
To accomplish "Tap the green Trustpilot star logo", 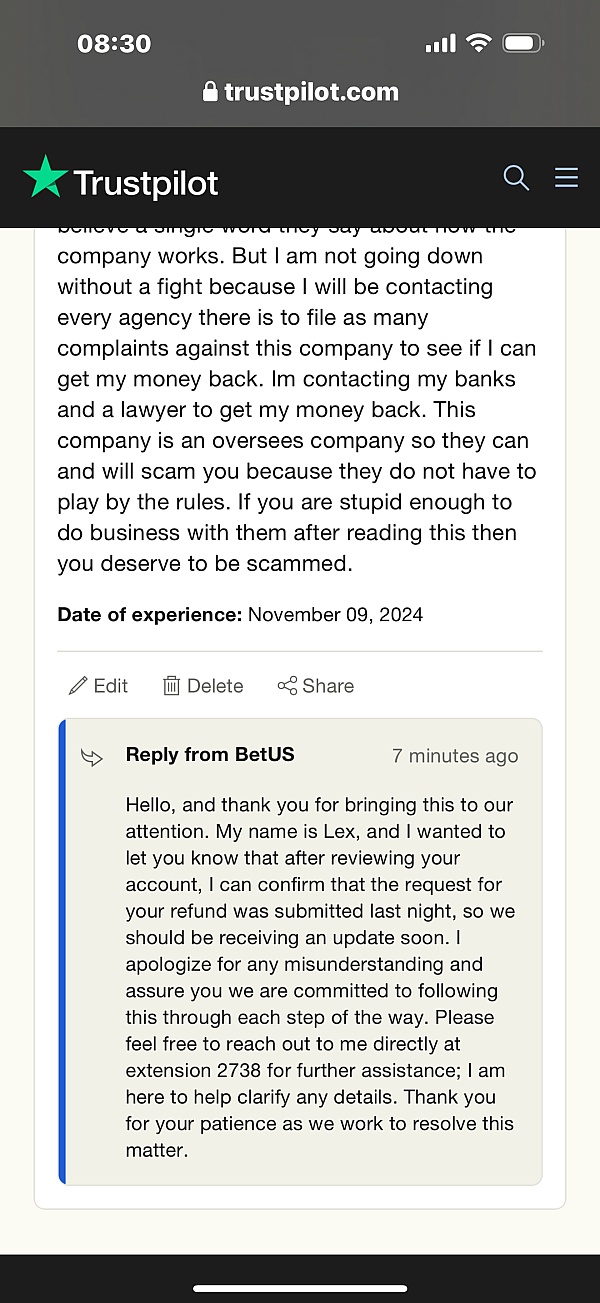I will (x=45, y=176).
